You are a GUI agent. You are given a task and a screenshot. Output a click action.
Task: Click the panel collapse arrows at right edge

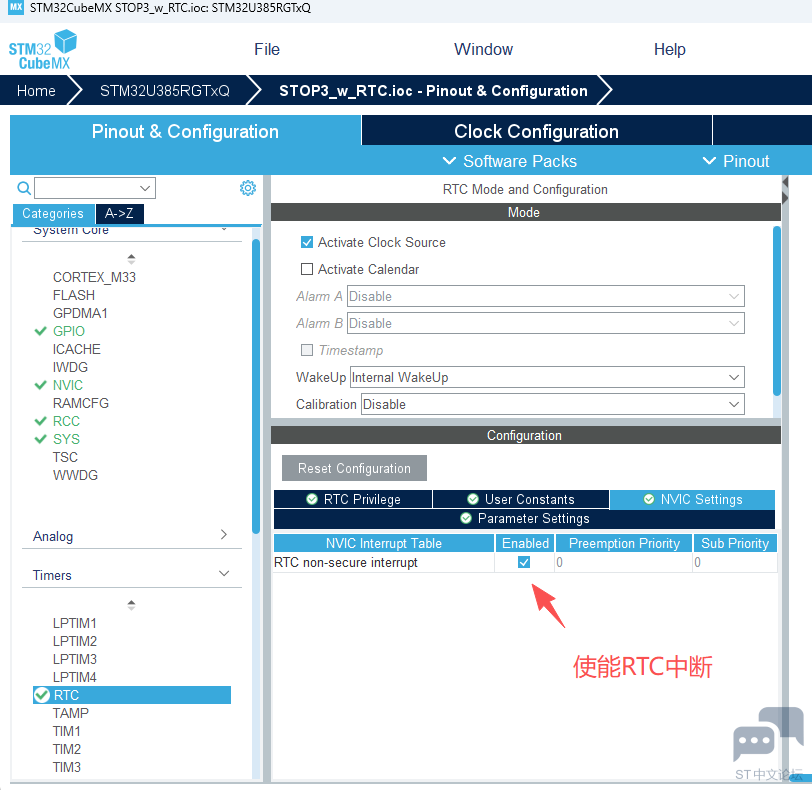[785, 191]
